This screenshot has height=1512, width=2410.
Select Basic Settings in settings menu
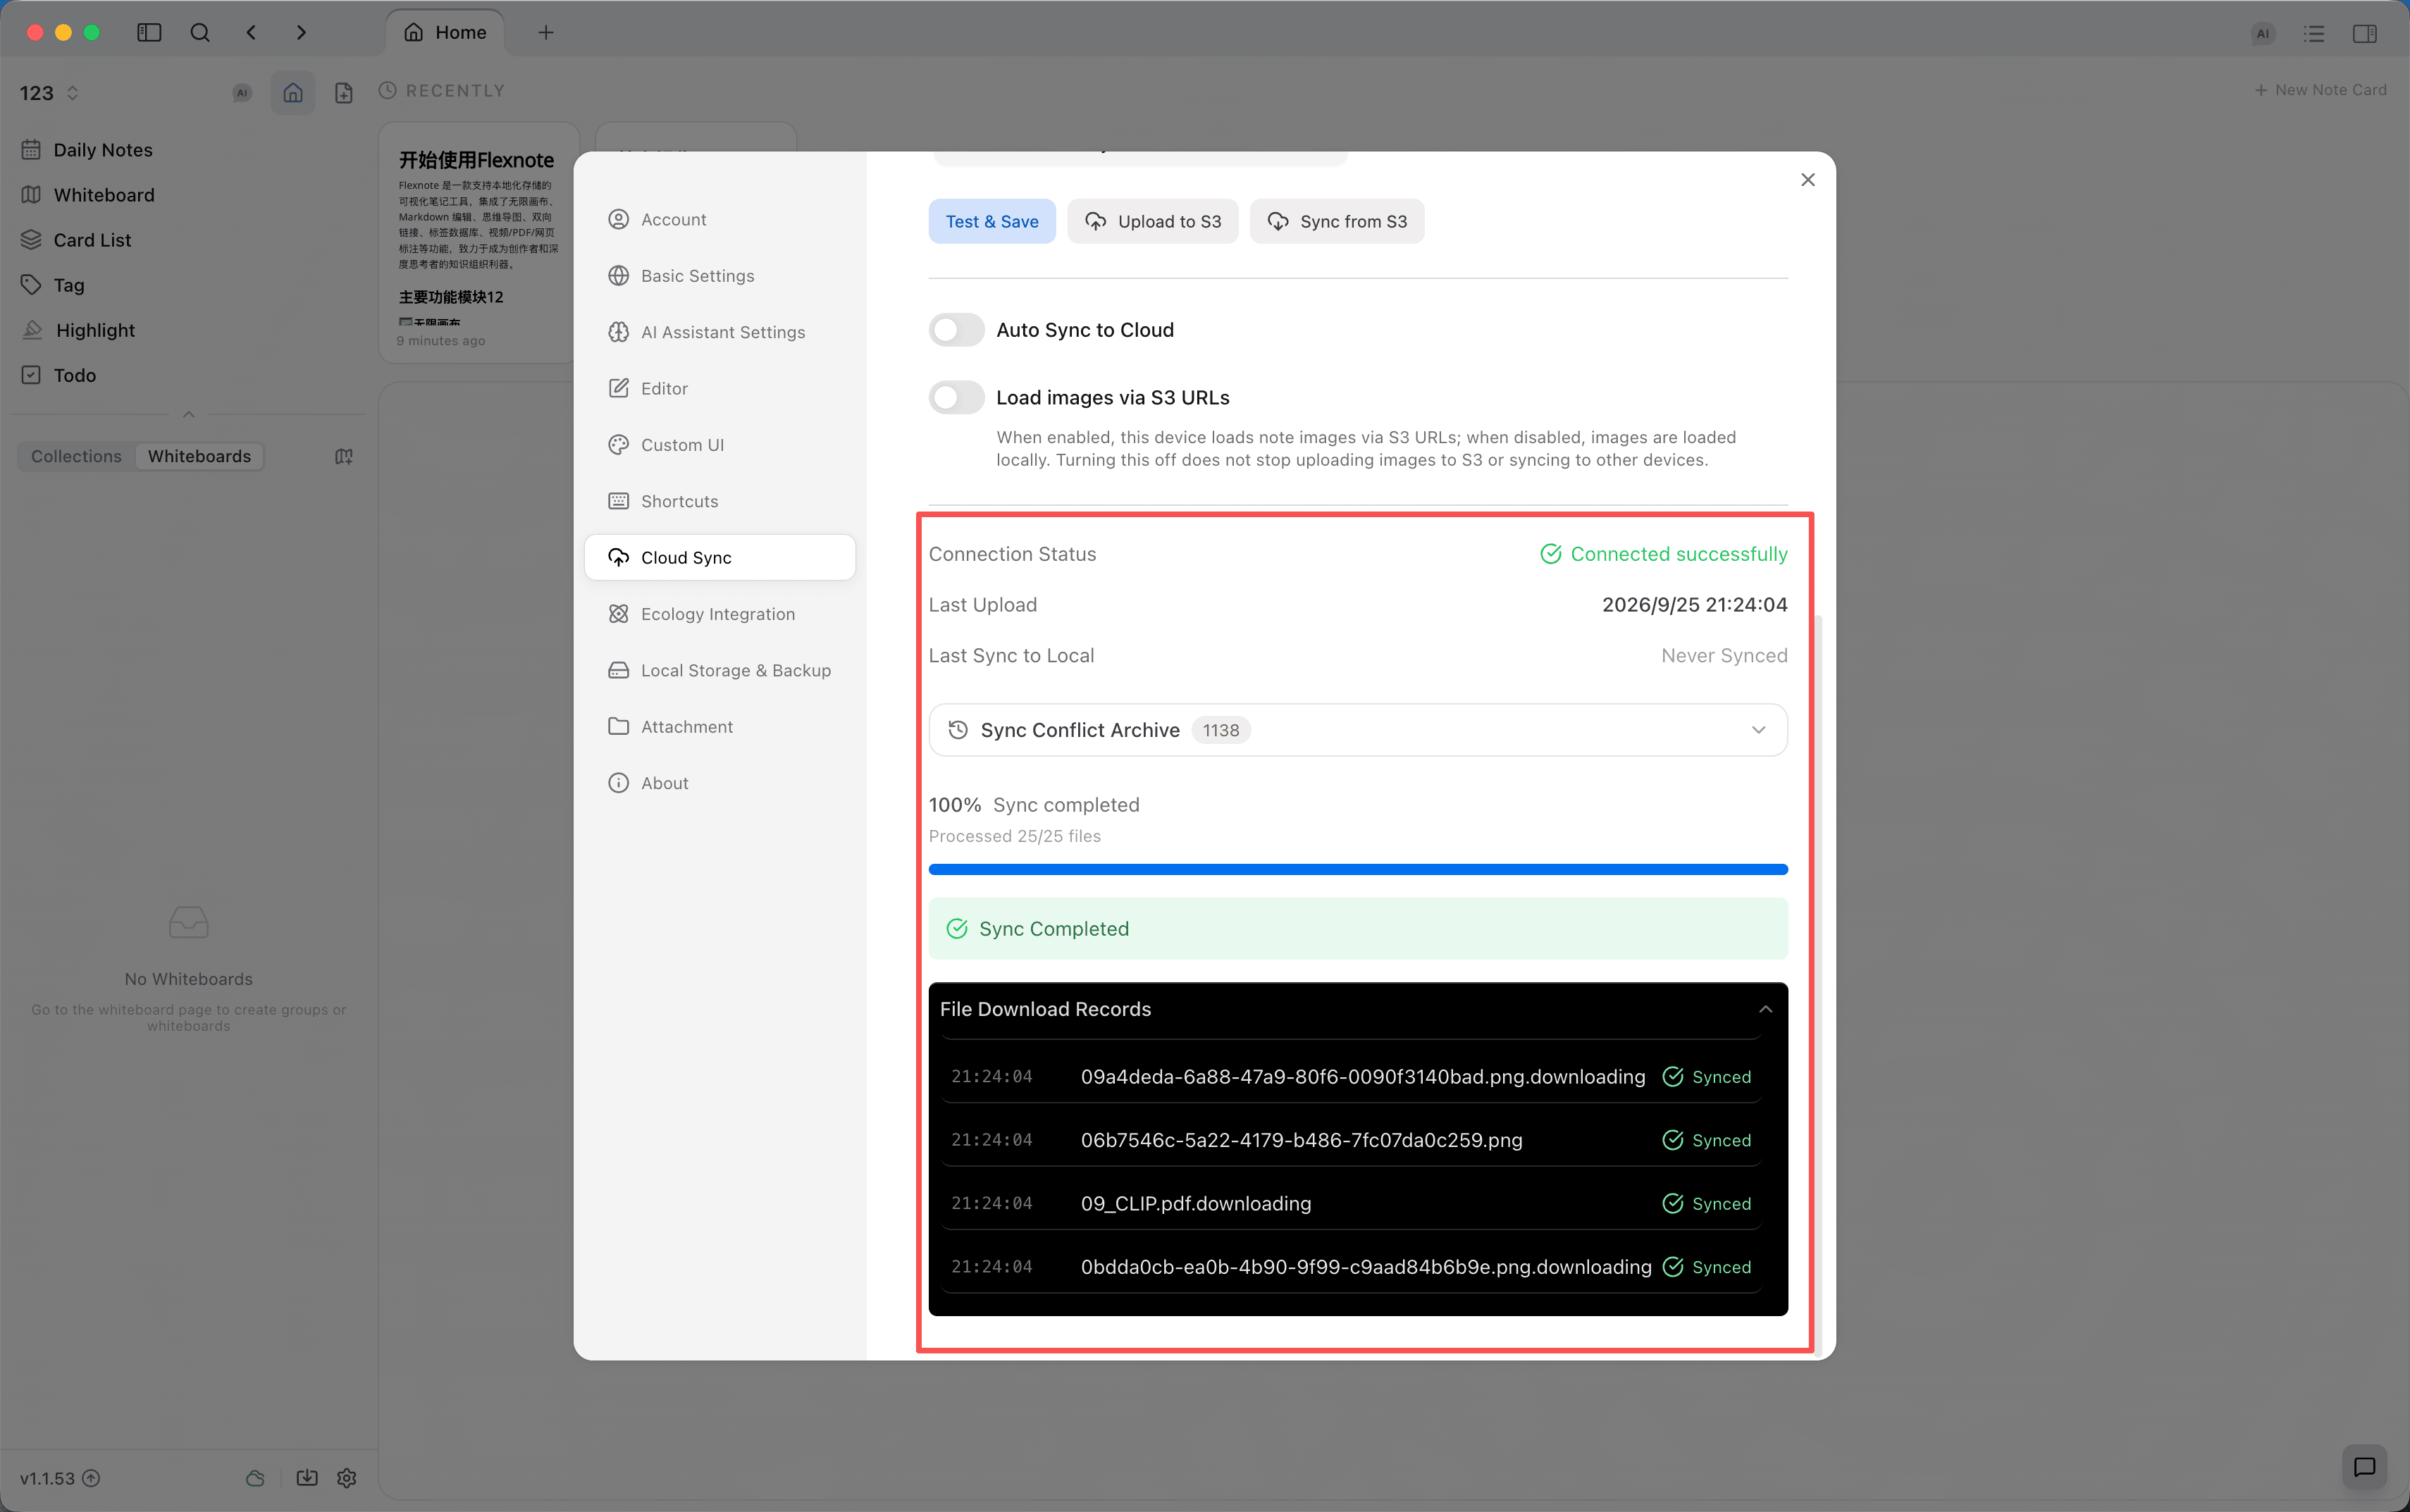click(x=720, y=276)
